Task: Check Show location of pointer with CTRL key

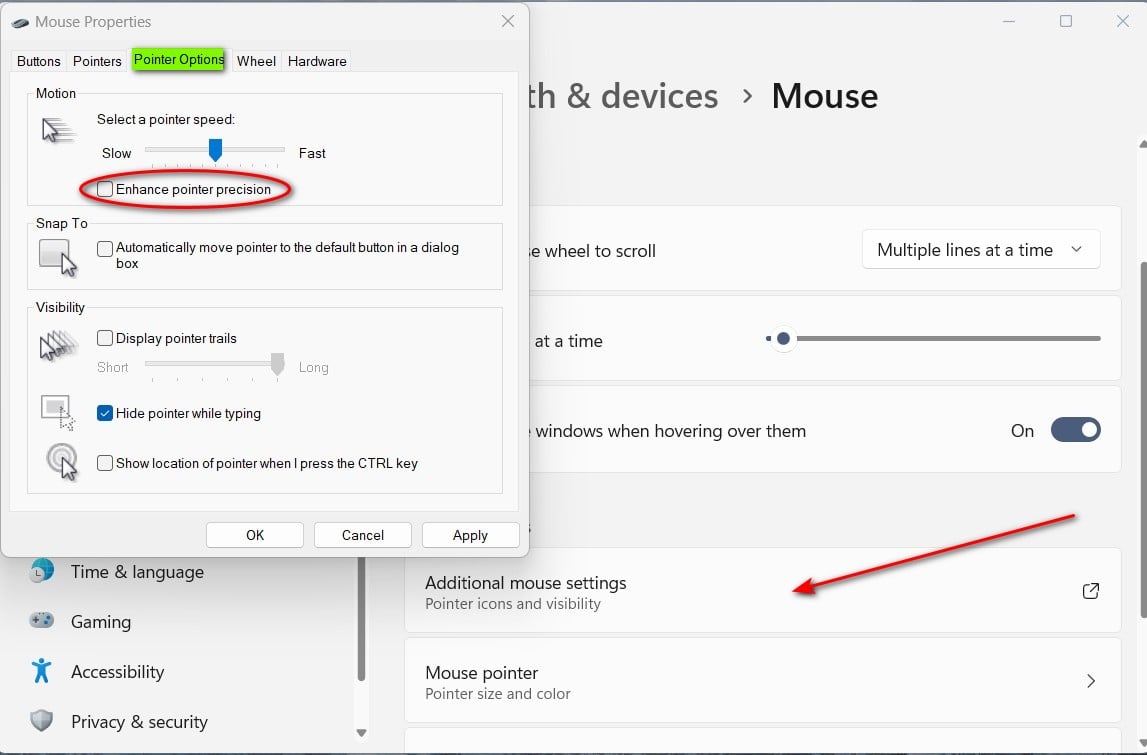Action: [x=104, y=463]
